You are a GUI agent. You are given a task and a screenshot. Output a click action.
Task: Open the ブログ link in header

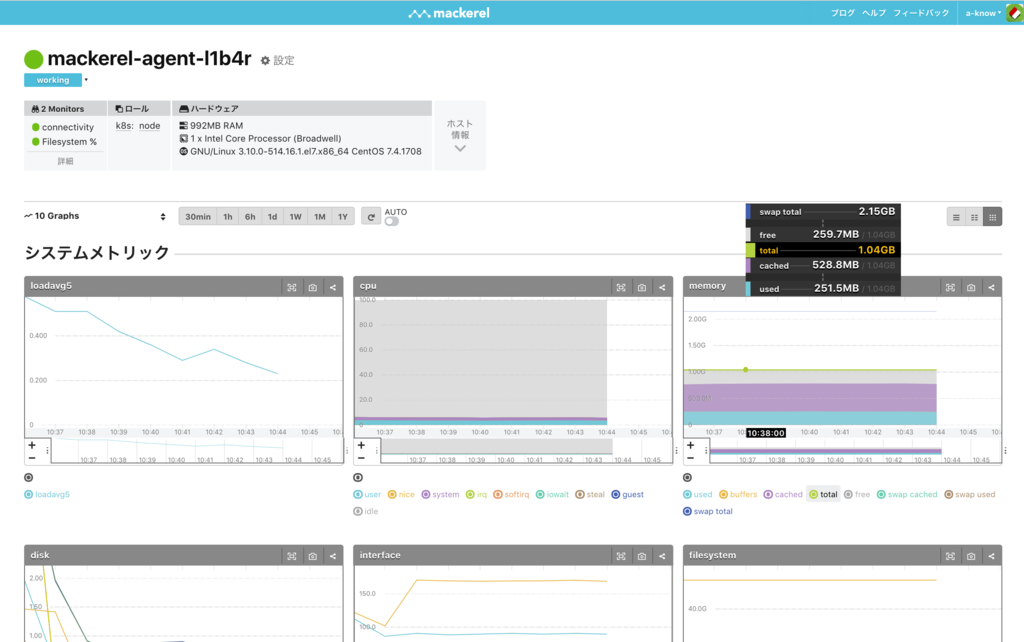click(x=842, y=13)
